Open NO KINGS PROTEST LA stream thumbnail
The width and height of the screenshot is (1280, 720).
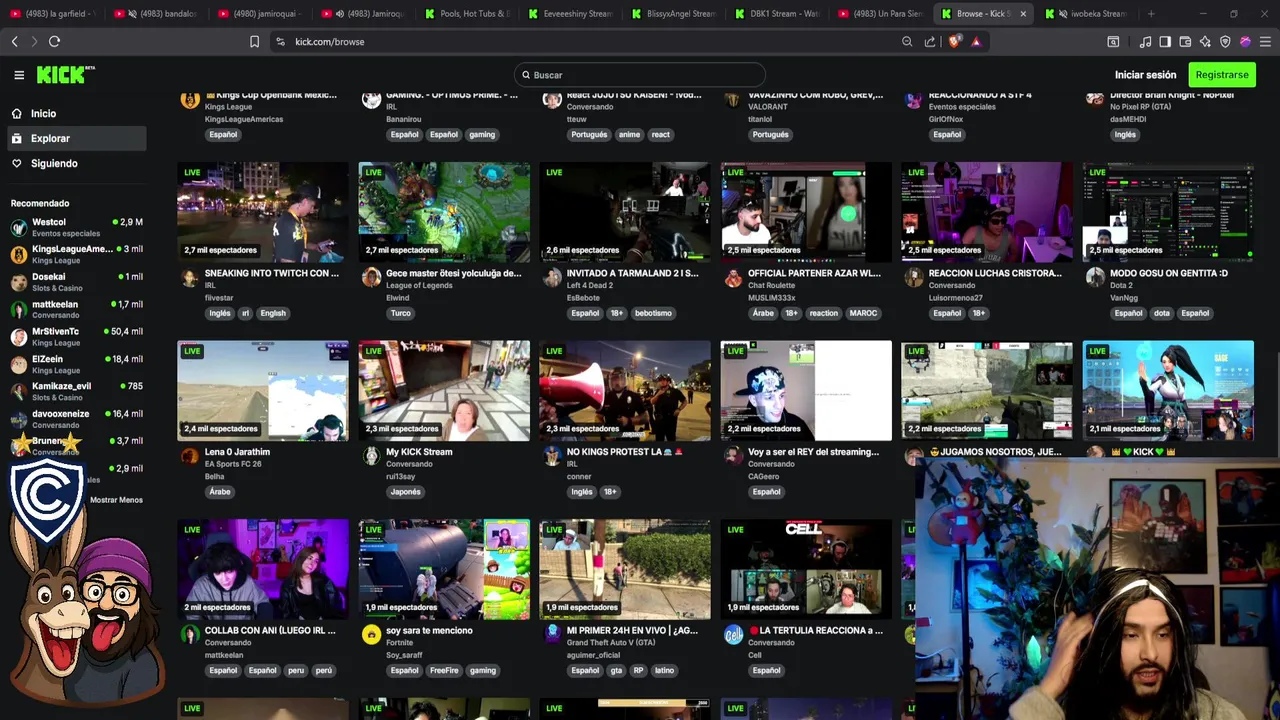pyautogui.click(x=625, y=390)
